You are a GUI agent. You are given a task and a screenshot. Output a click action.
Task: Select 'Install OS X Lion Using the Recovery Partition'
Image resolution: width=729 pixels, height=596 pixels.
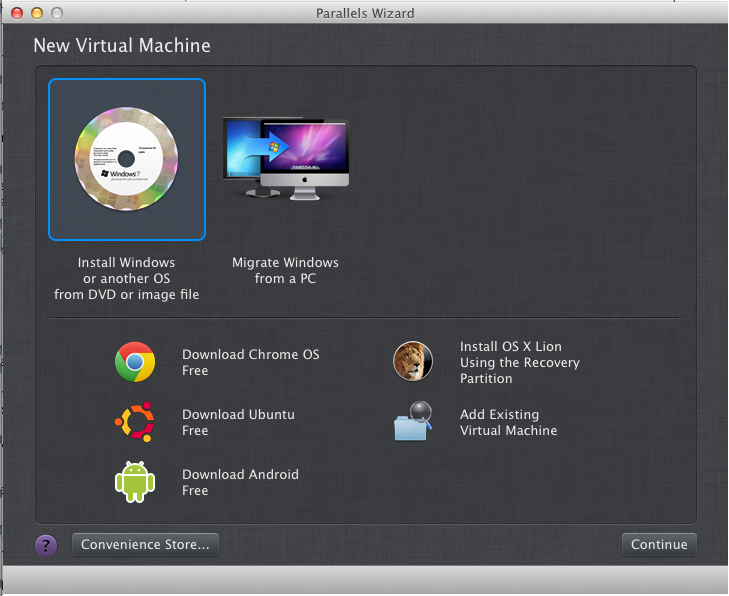tap(520, 362)
